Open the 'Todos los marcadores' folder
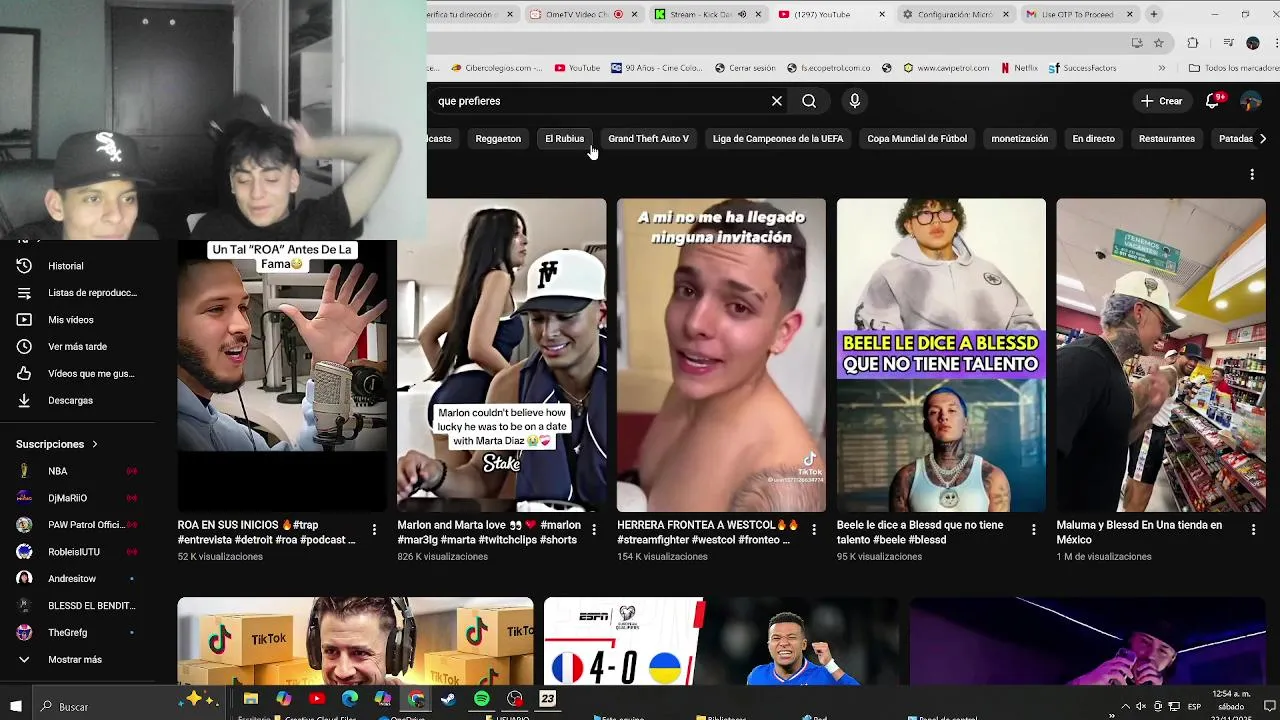Viewport: 1280px width, 720px height. point(1234,68)
